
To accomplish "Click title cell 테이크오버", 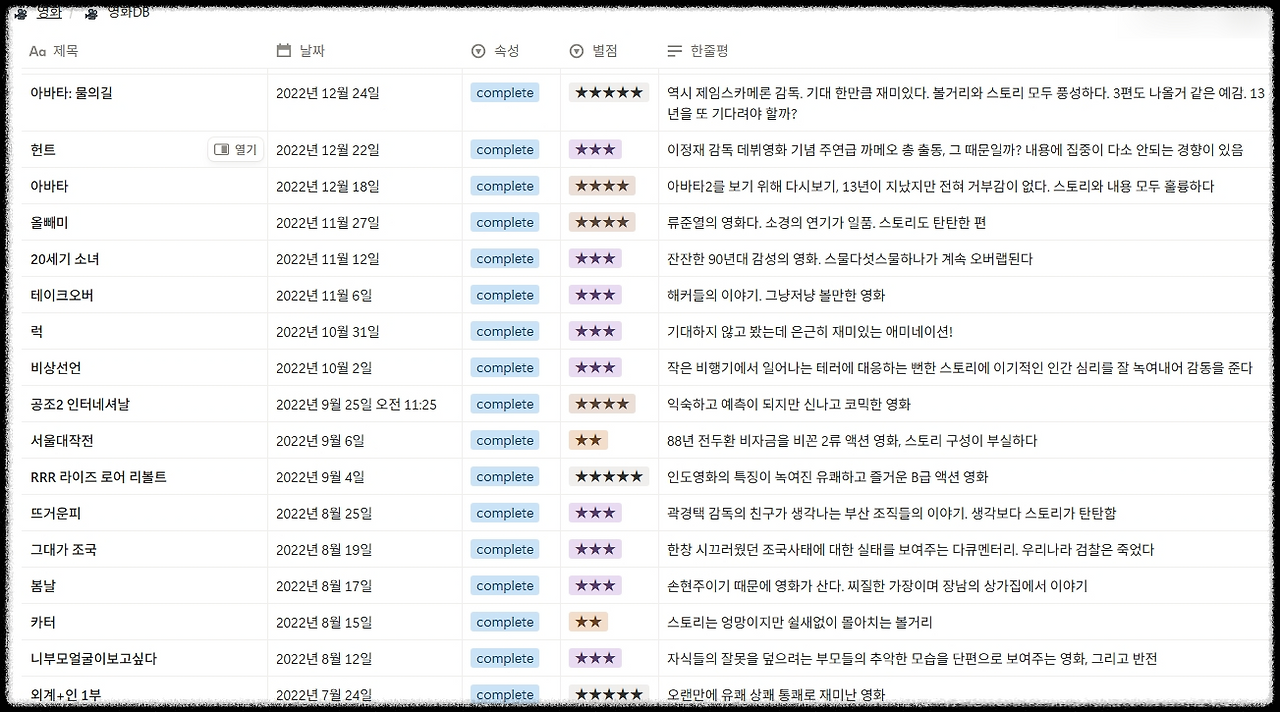I will point(62,296).
